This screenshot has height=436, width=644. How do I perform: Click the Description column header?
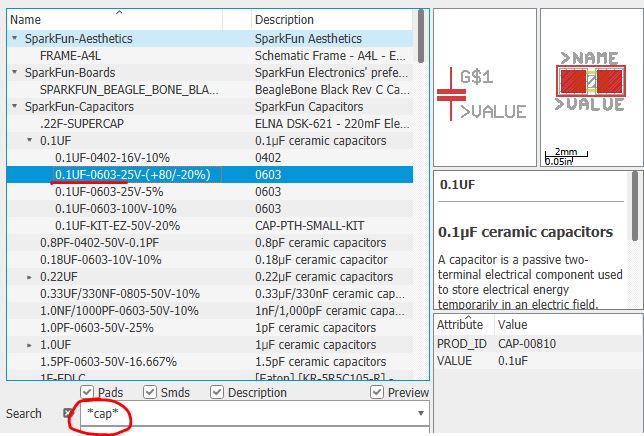point(330,20)
